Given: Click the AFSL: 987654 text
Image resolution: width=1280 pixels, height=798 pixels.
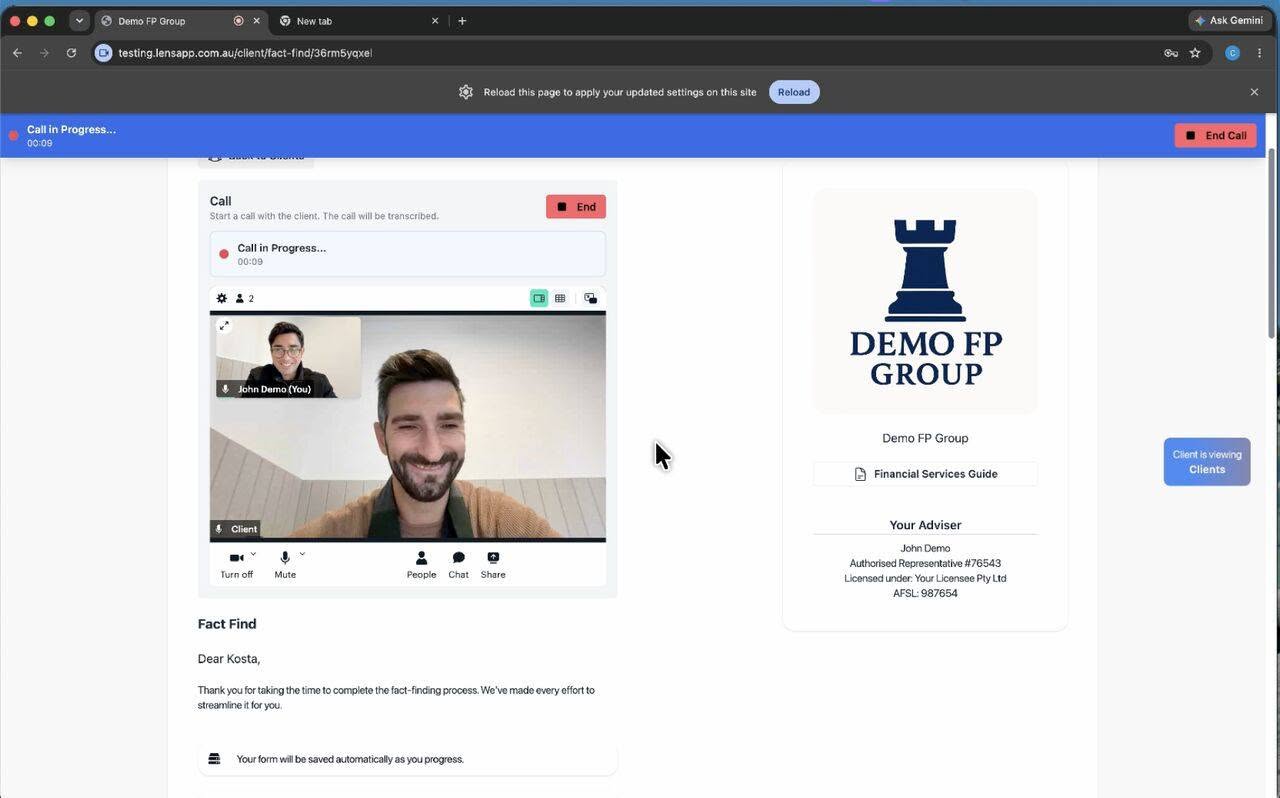Looking at the screenshot, I should pos(925,593).
